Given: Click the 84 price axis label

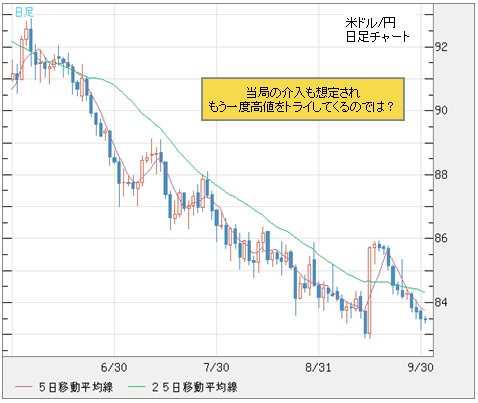Looking at the screenshot, I should click(x=441, y=302).
